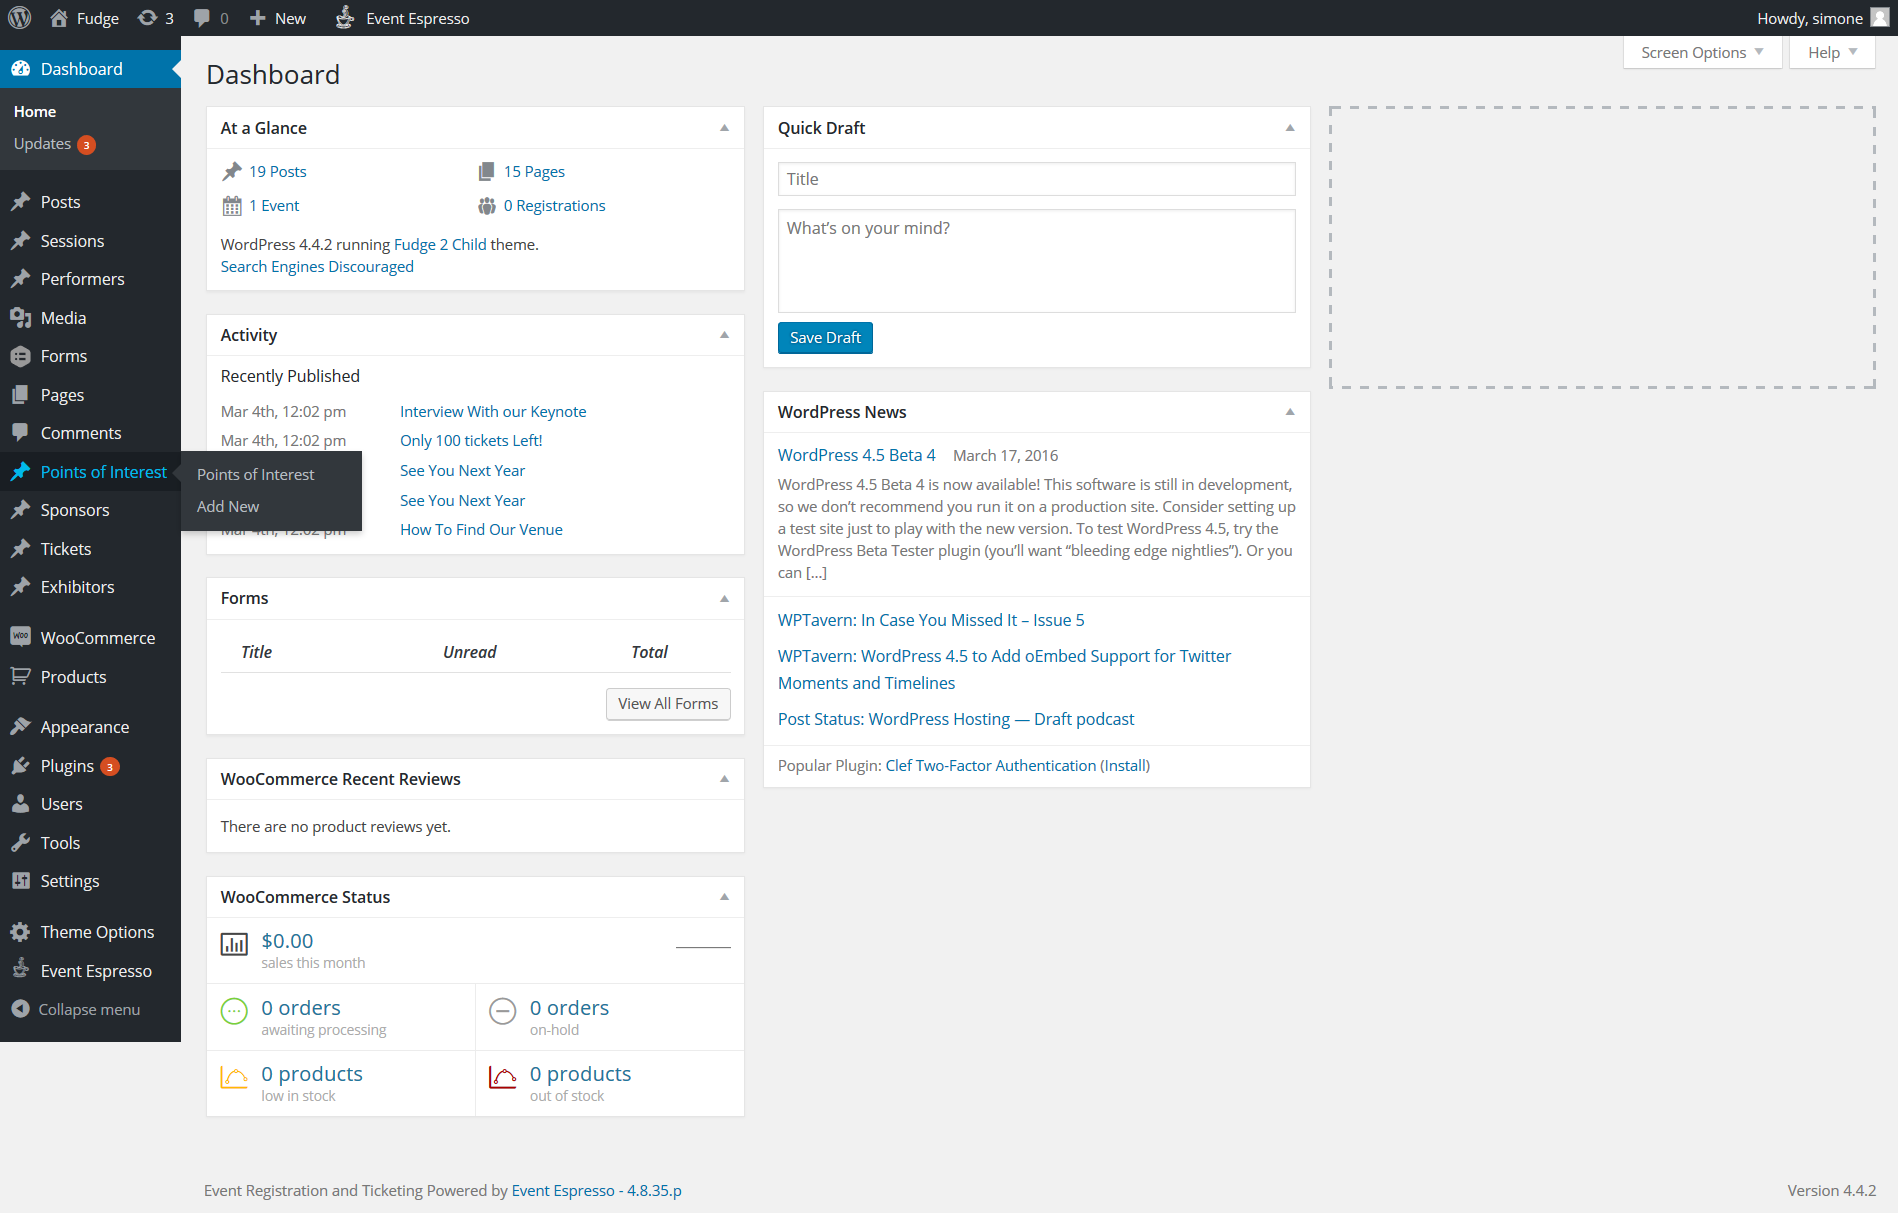The width and height of the screenshot is (1898, 1213).
Task: Click the Comments icon in sidebar
Action: pyautogui.click(x=20, y=433)
